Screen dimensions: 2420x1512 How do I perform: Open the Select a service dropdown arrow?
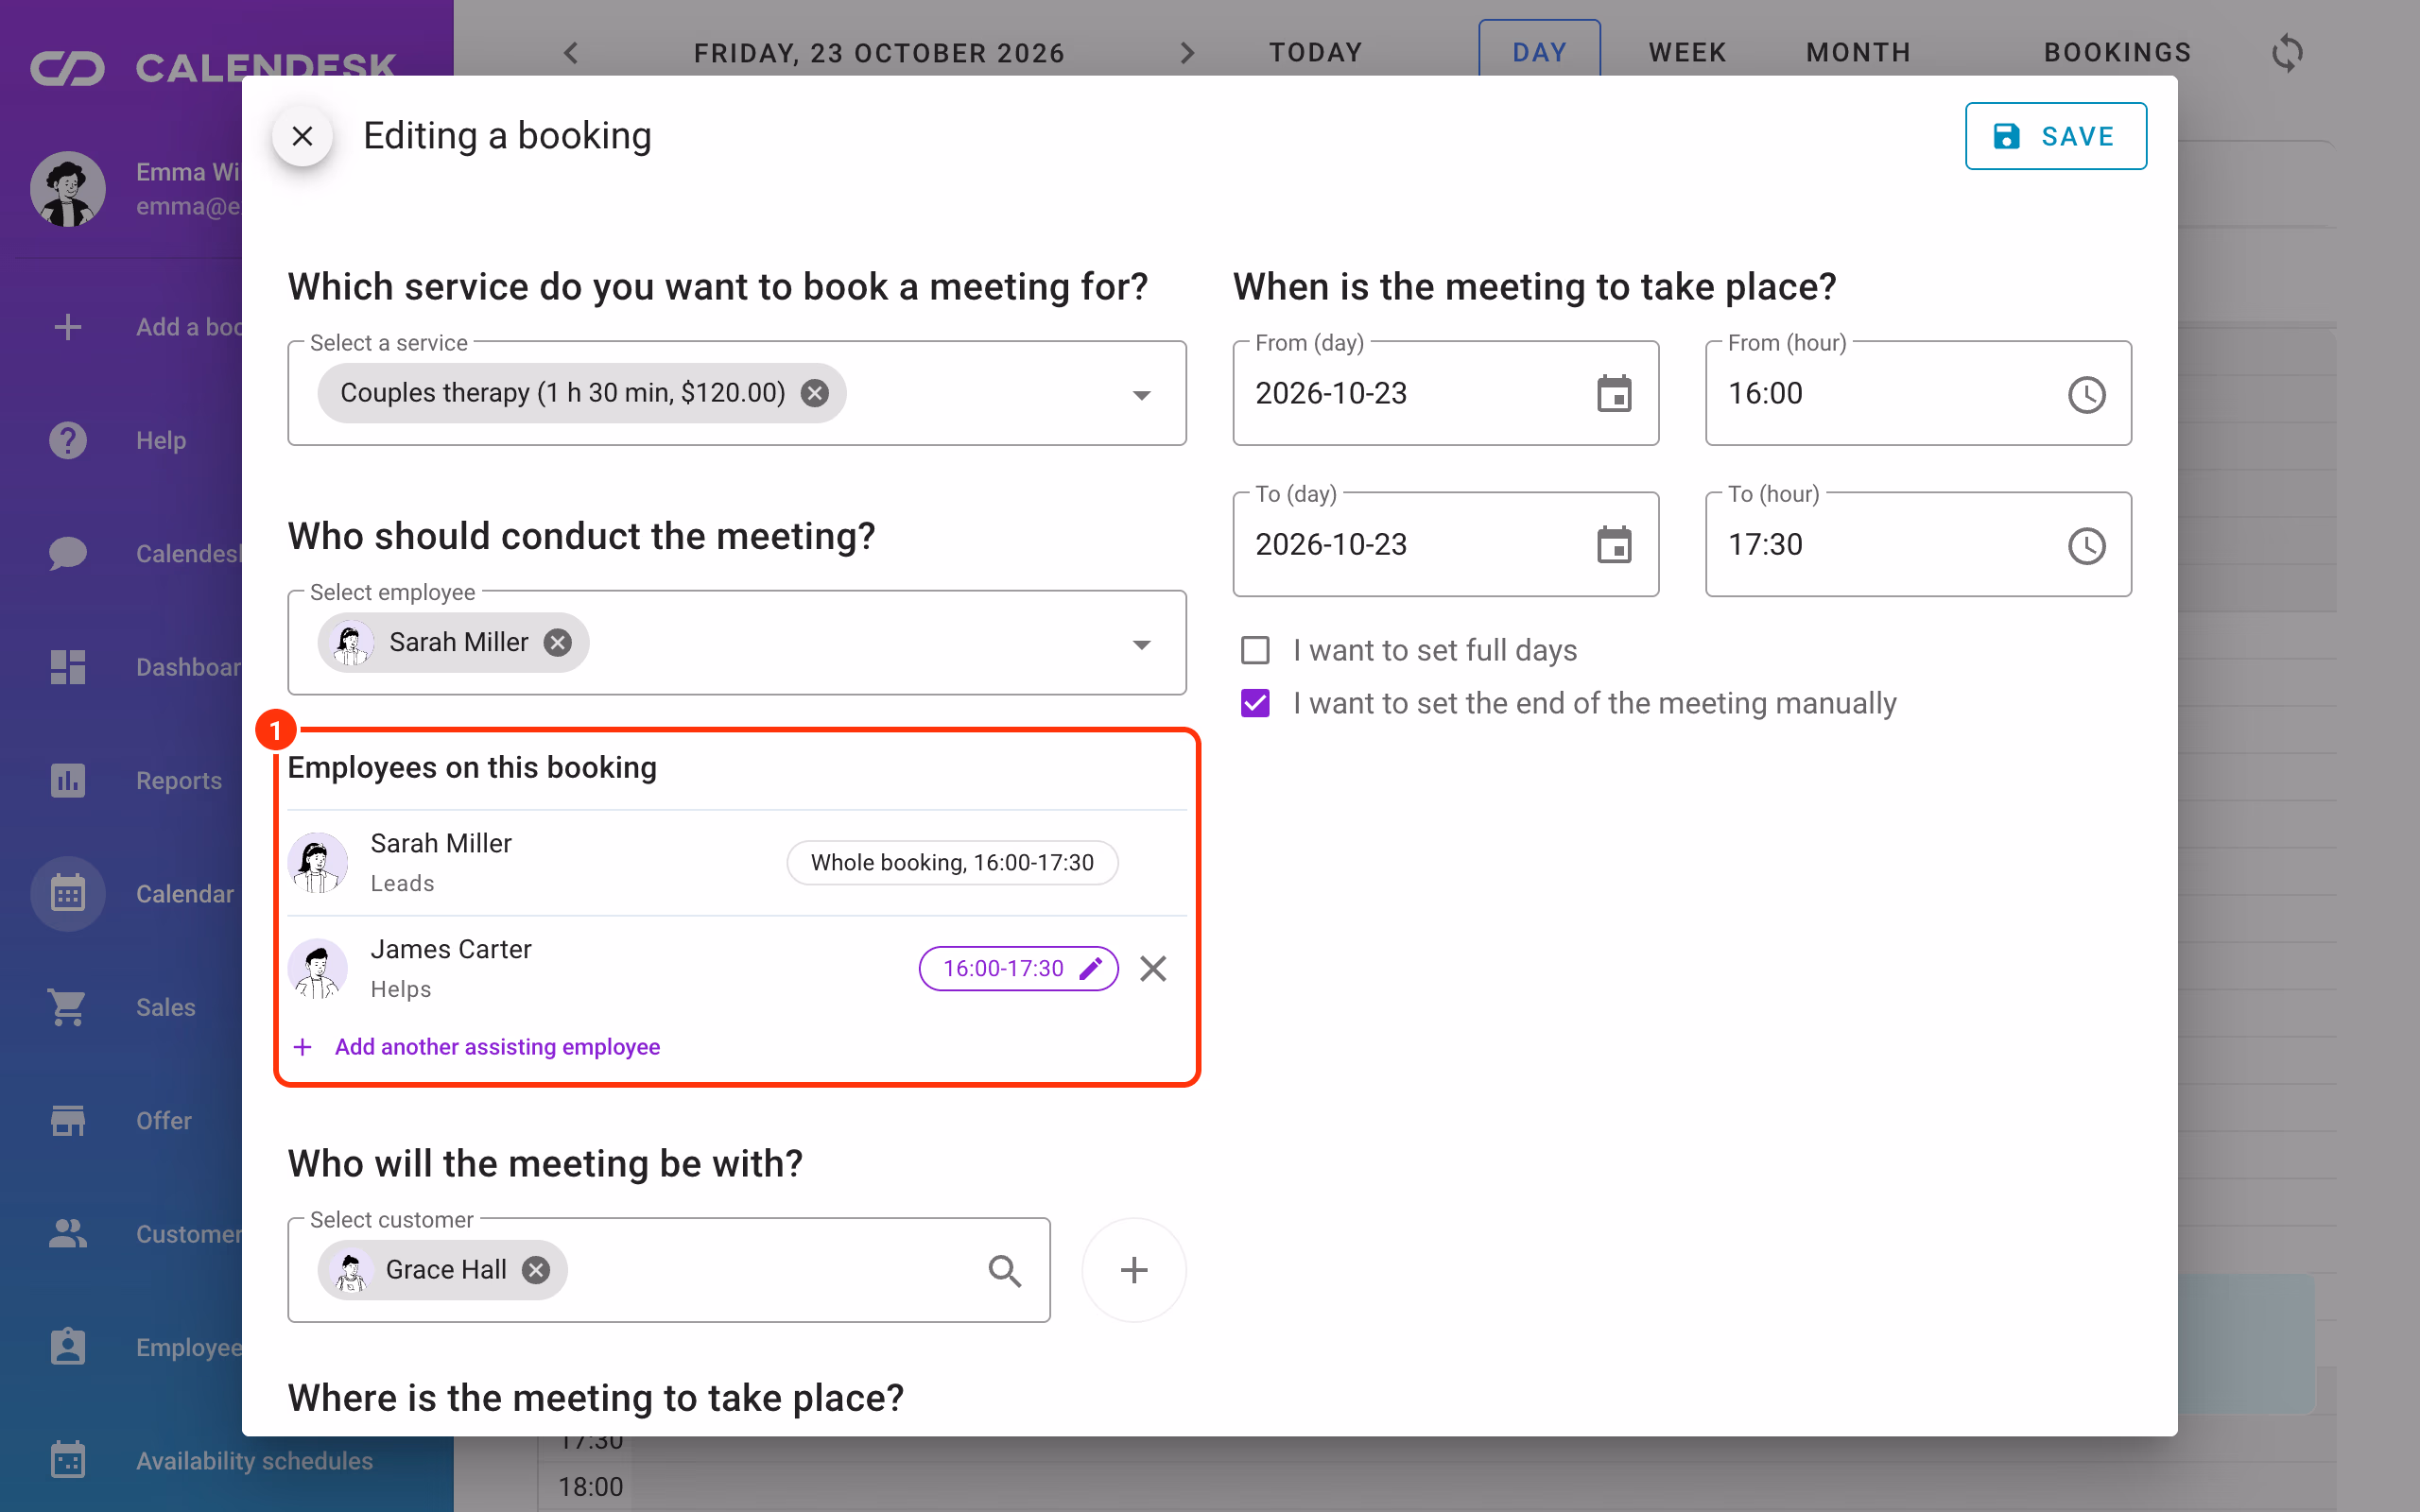tap(1141, 395)
